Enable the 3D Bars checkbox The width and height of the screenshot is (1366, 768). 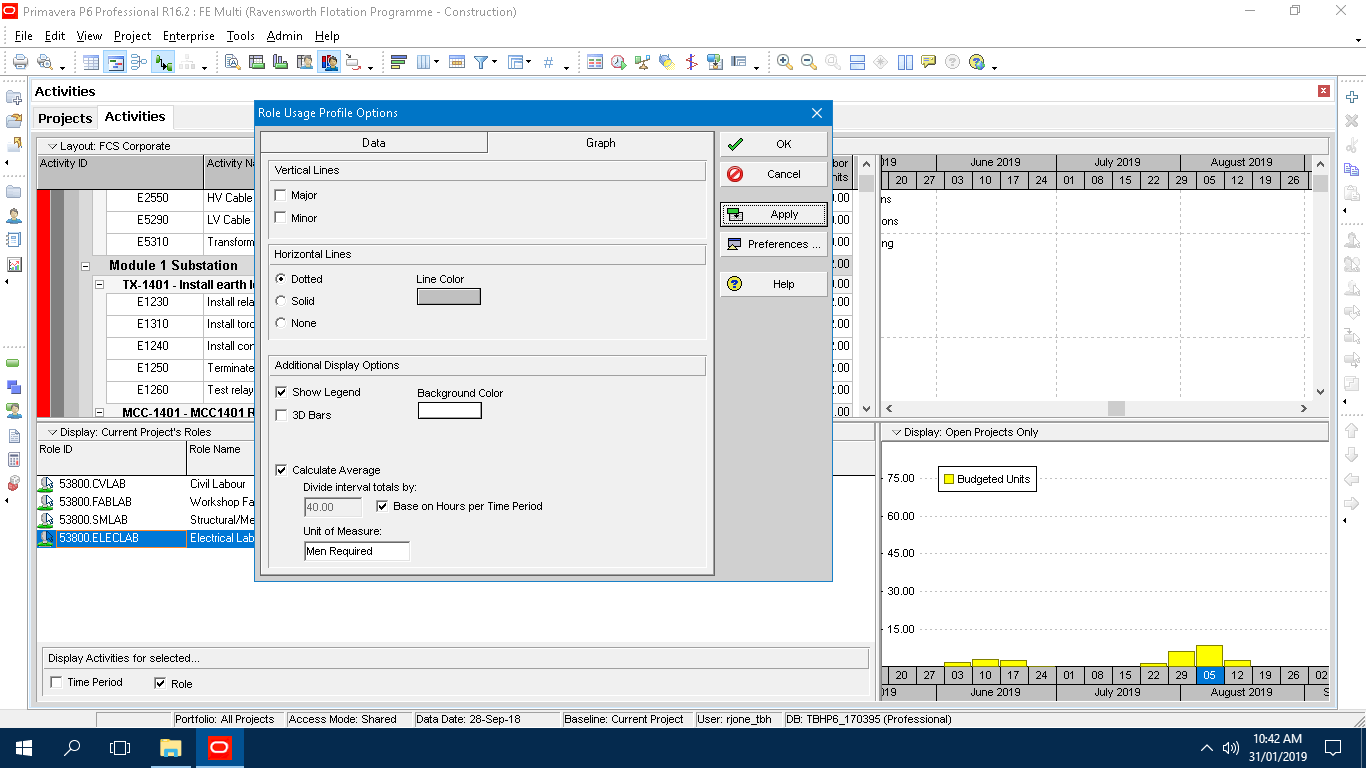[281, 414]
